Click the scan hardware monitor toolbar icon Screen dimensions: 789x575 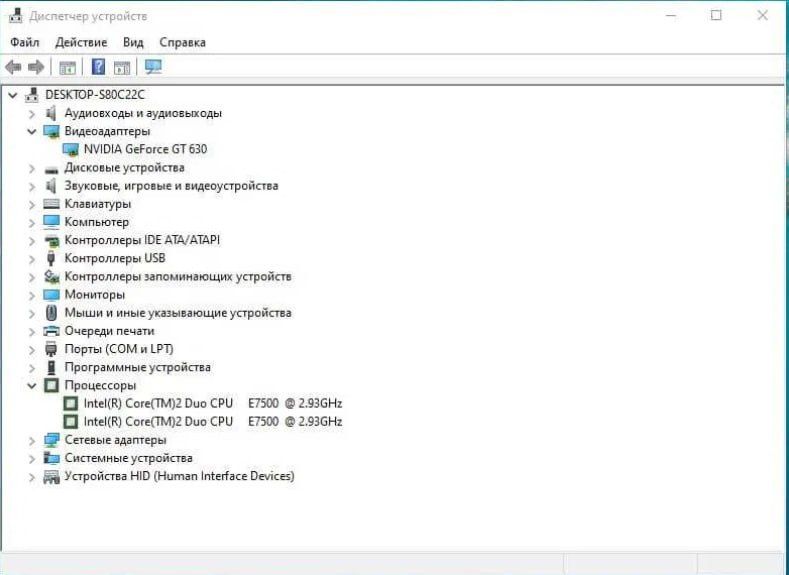pos(153,66)
